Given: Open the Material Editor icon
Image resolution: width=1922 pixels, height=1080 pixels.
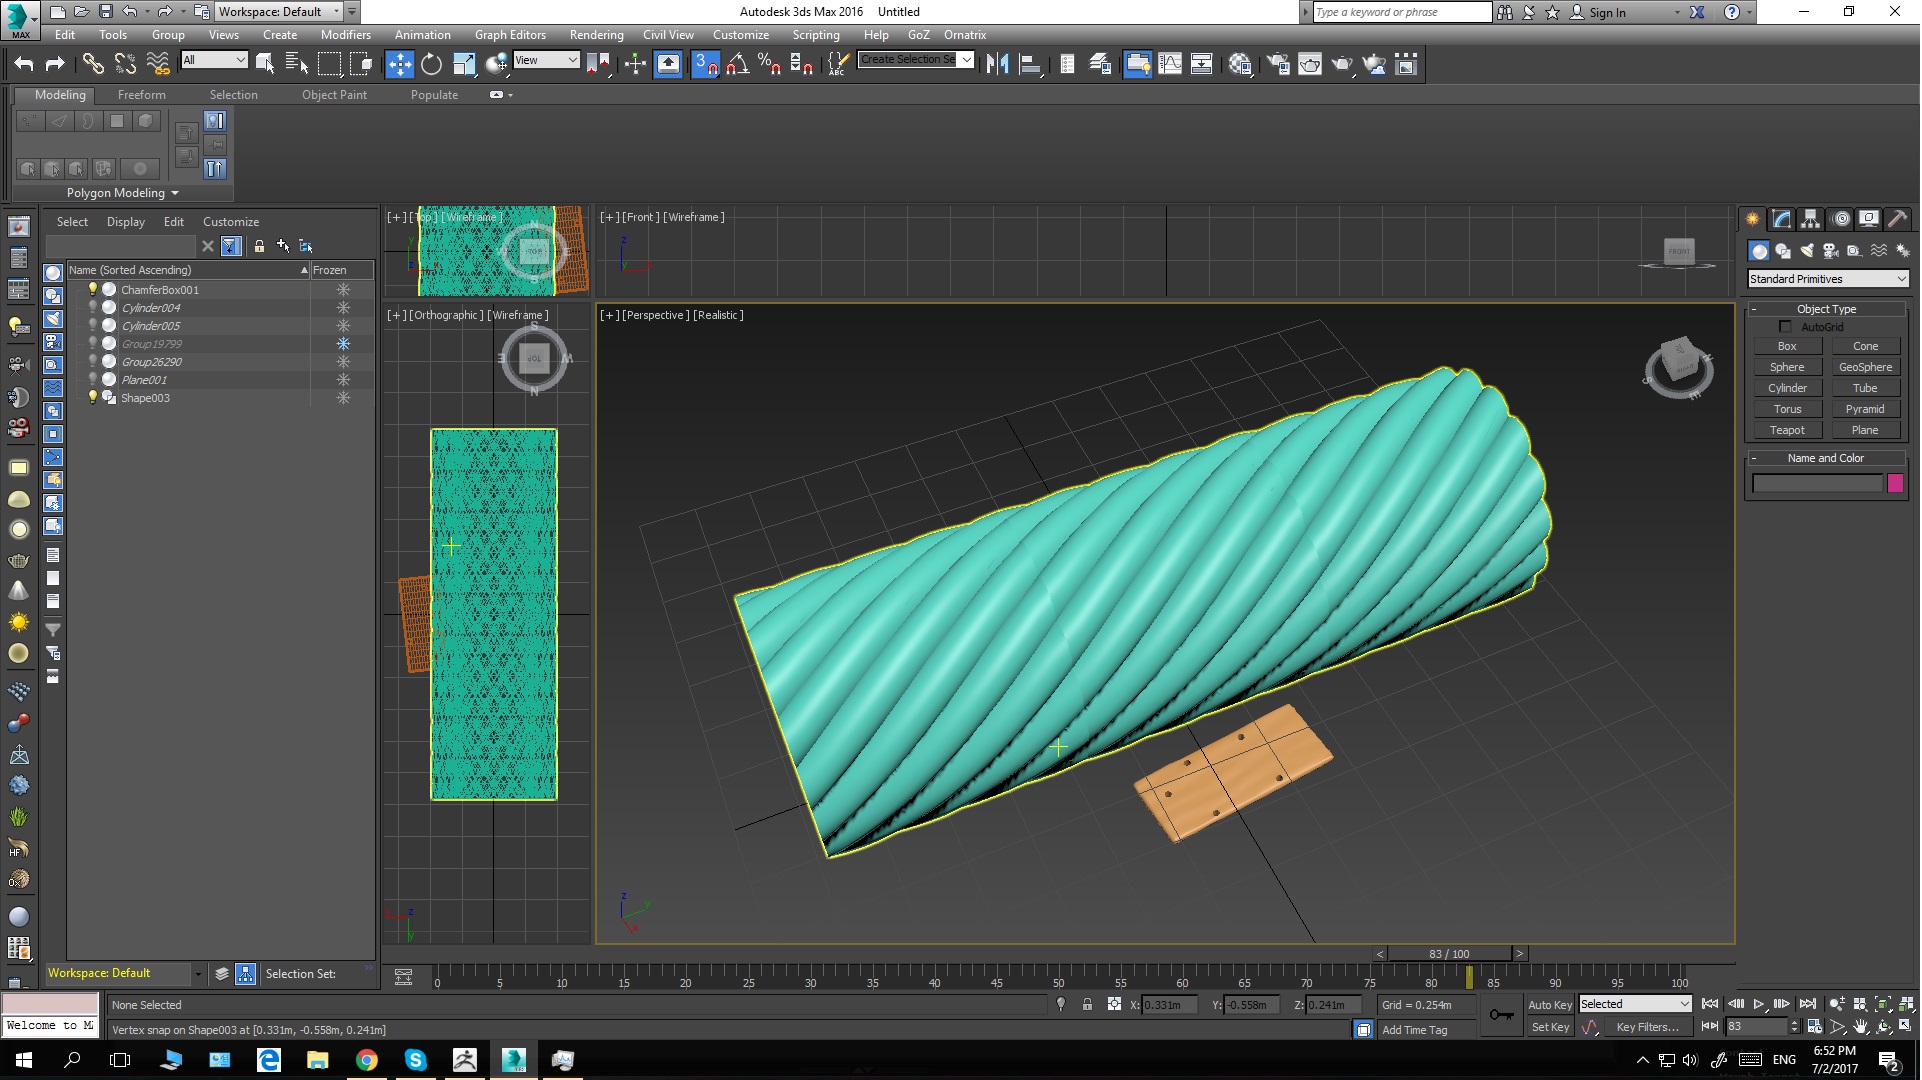Looking at the screenshot, I should [1240, 64].
